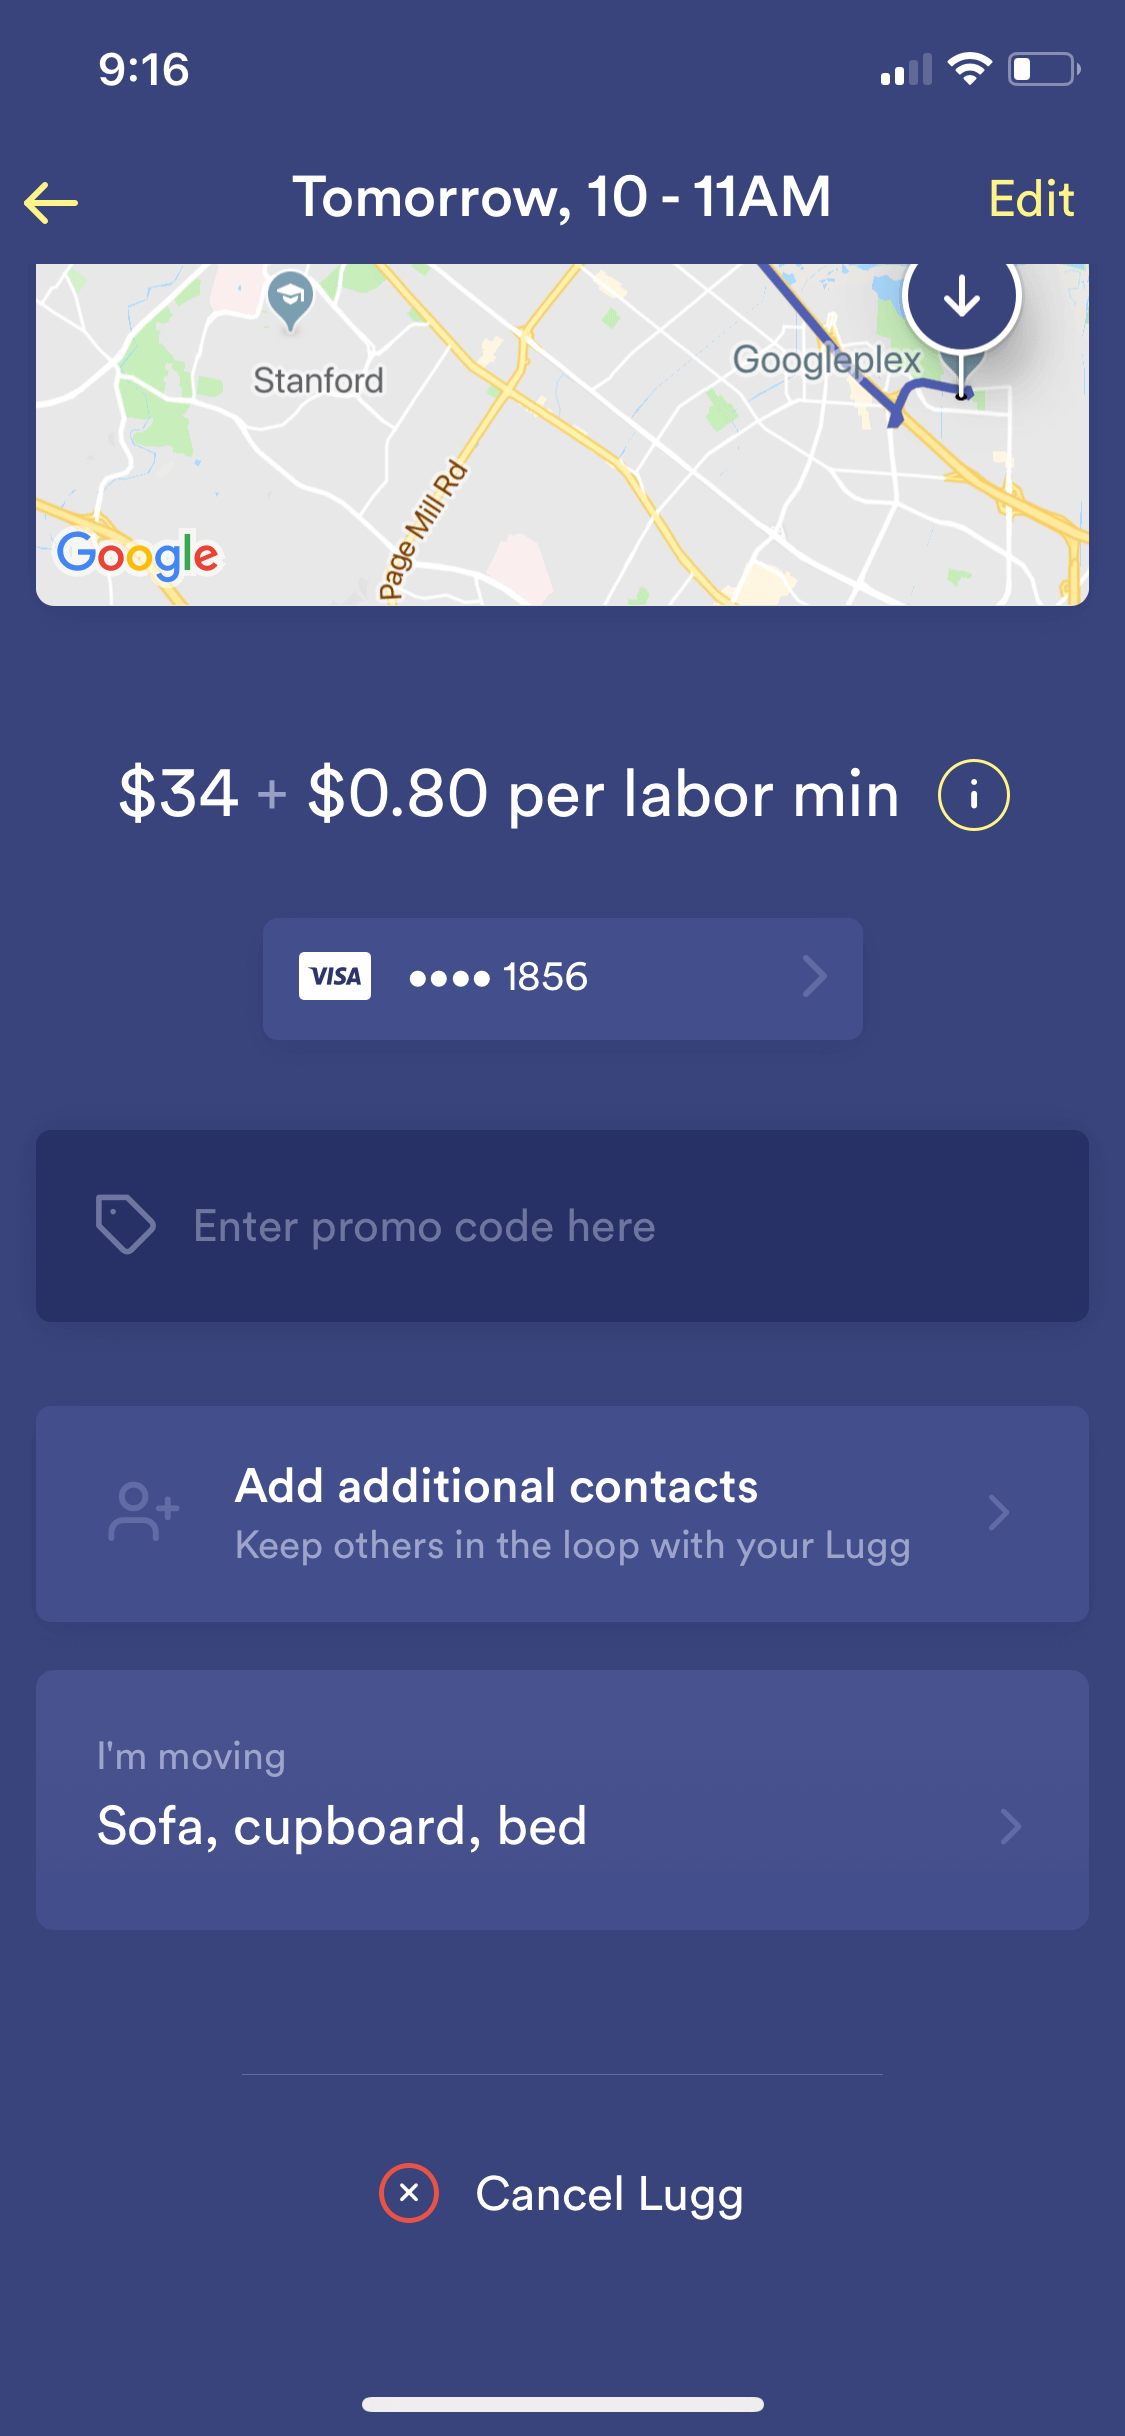Check the battery icon in status bar
This screenshot has height=2436, width=1125.
1044,69
